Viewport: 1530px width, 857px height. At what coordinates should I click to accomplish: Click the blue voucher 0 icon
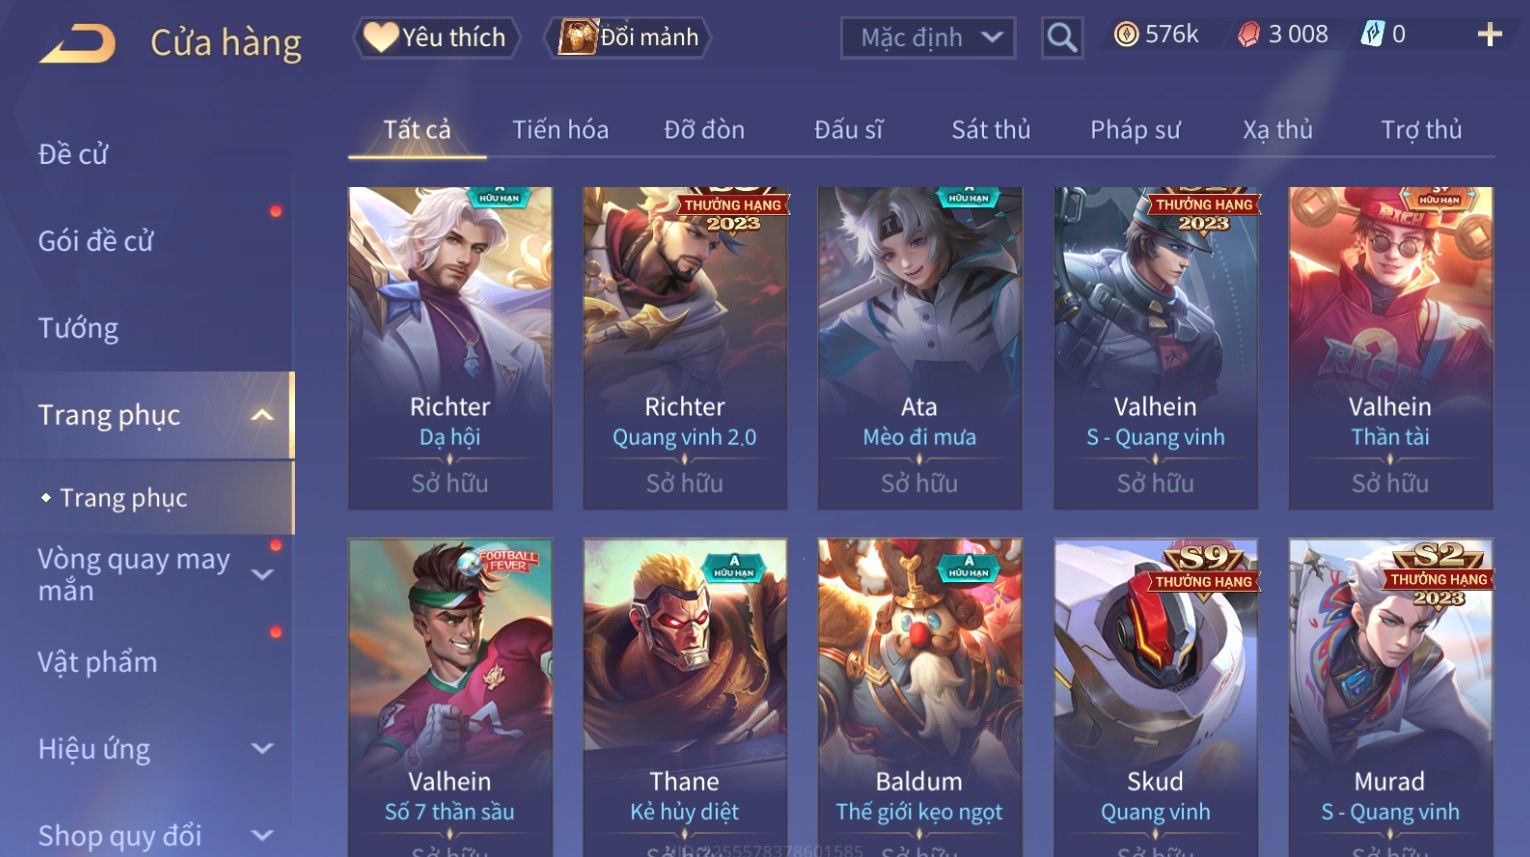click(1371, 35)
